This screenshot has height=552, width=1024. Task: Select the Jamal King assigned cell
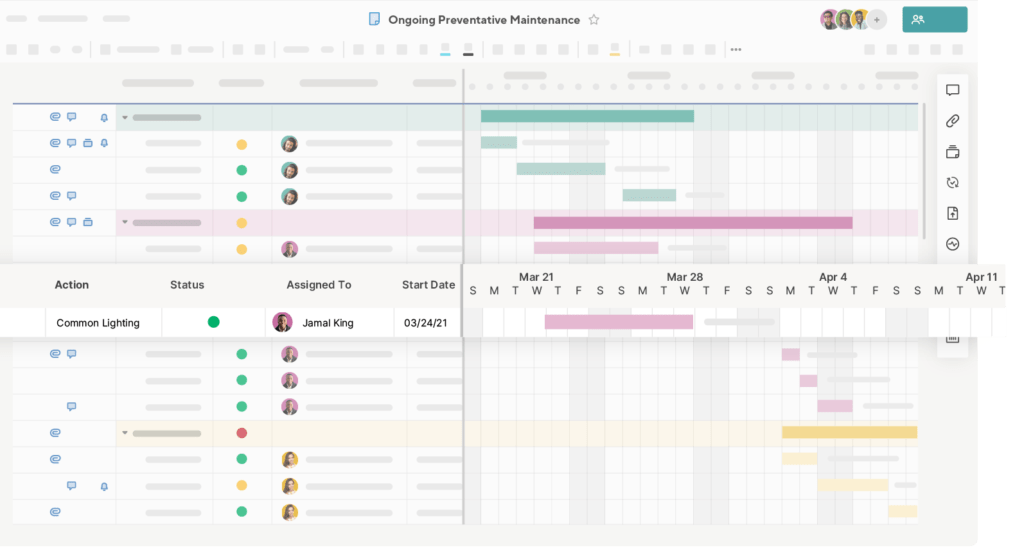pyautogui.click(x=330, y=323)
